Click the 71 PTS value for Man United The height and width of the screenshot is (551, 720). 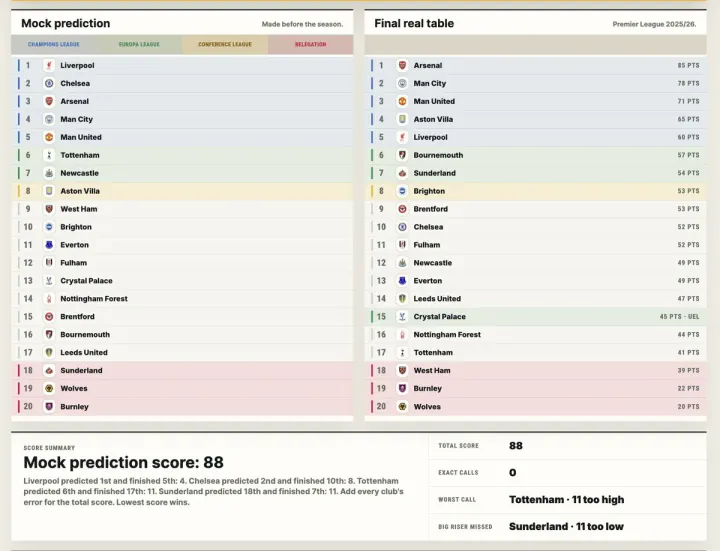pyautogui.click(x=688, y=101)
